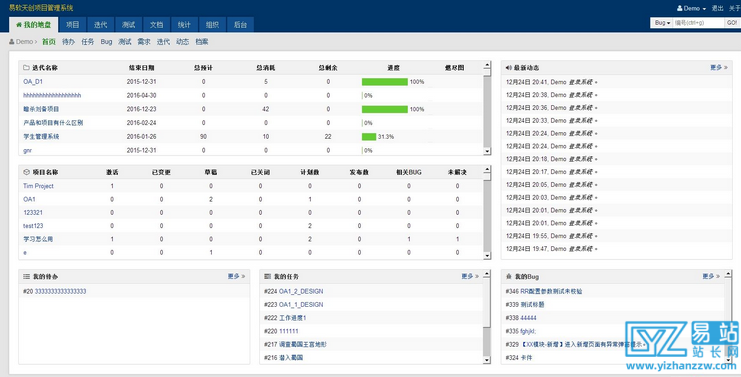Viewport: 741px width, 377px height.
Task: Select 档案 in the sub menu
Action: coord(202,42)
